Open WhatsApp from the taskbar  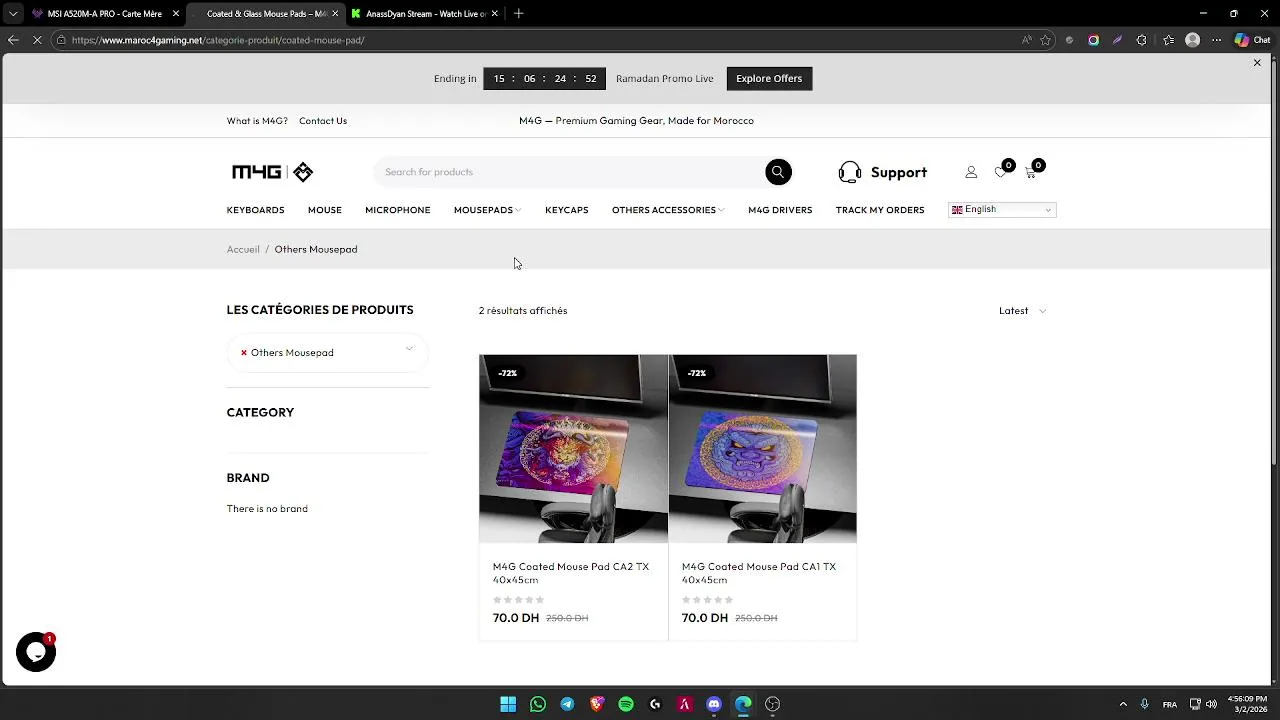538,704
